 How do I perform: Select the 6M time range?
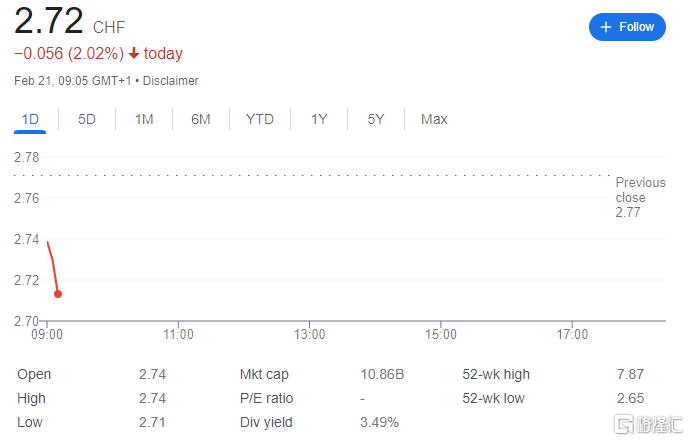[201, 119]
